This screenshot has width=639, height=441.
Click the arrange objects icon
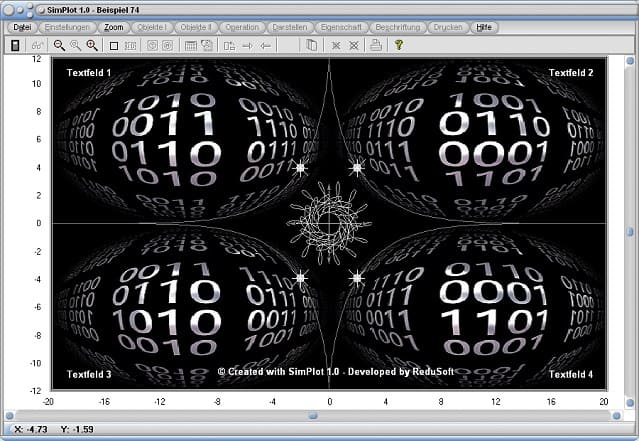click(x=229, y=46)
